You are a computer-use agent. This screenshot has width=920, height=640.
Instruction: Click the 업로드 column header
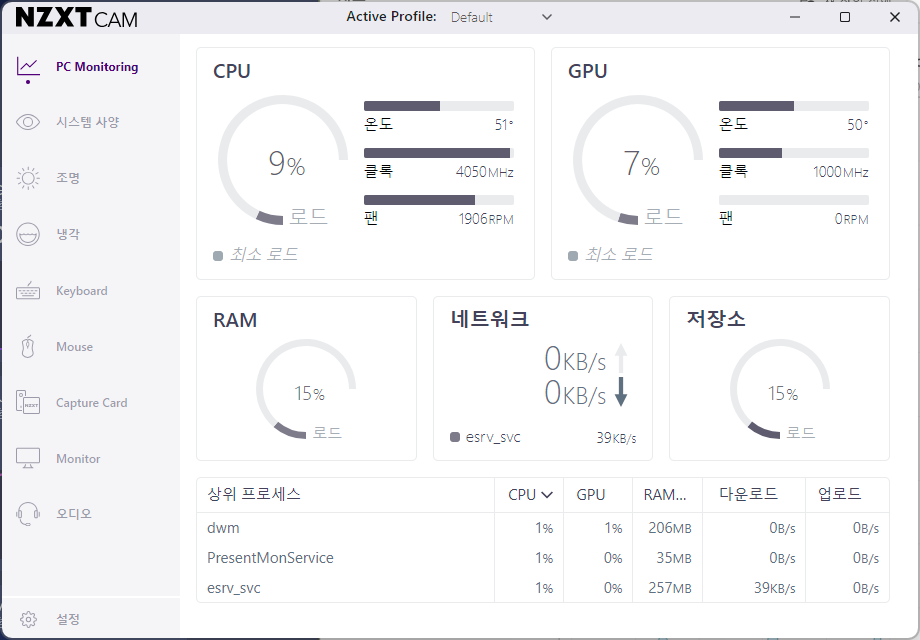pos(839,494)
